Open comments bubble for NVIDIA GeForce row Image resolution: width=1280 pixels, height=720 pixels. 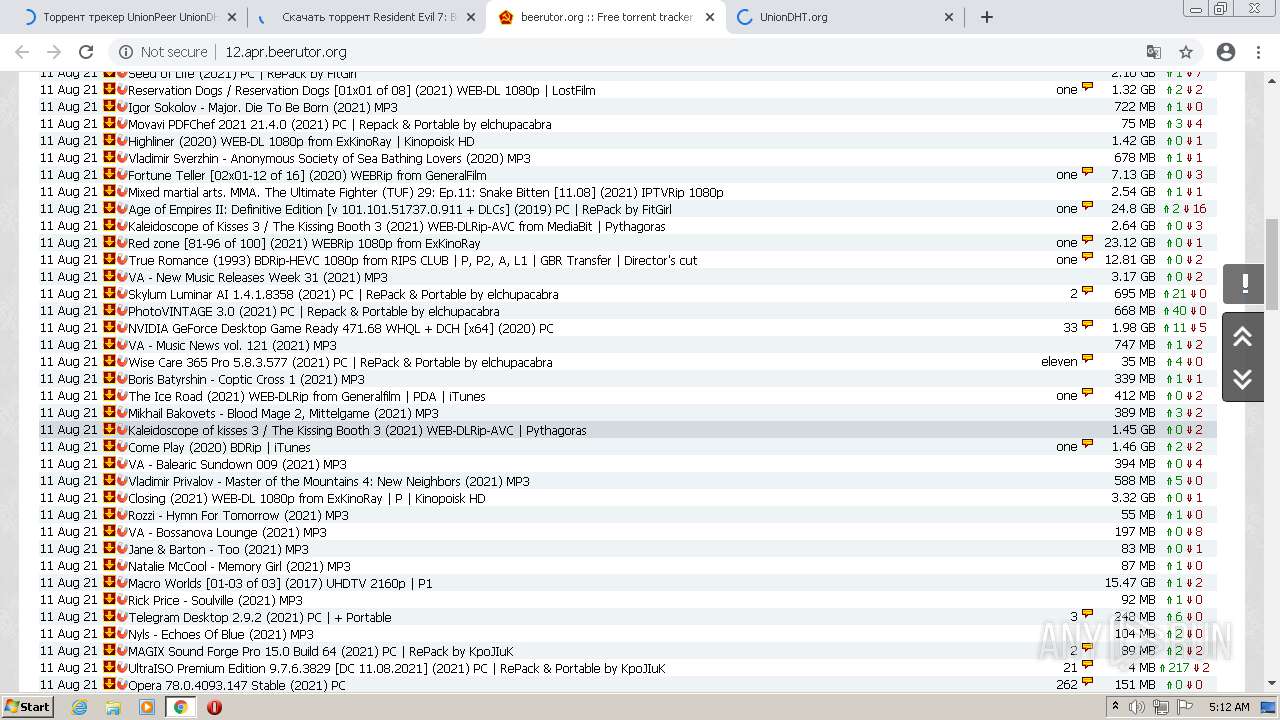pyautogui.click(x=1087, y=326)
